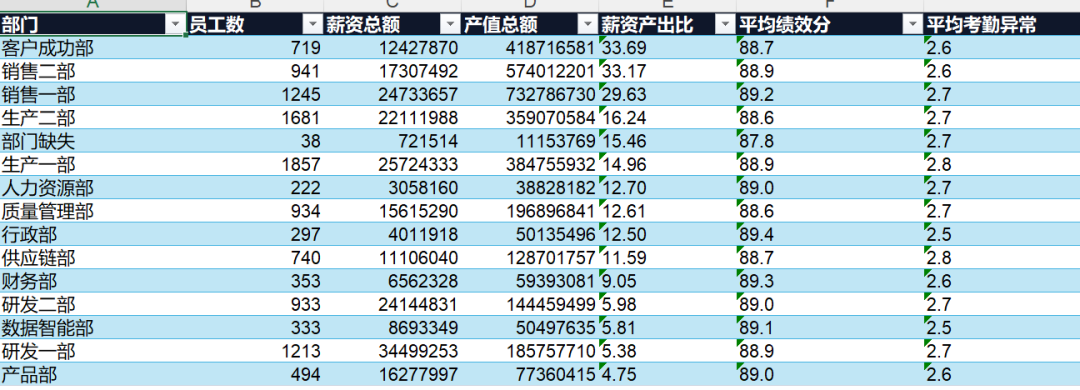Open the 产值总额 column filter arrow
Image resolution: width=1080 pixels, height=390 pixels.
(589, 25)
